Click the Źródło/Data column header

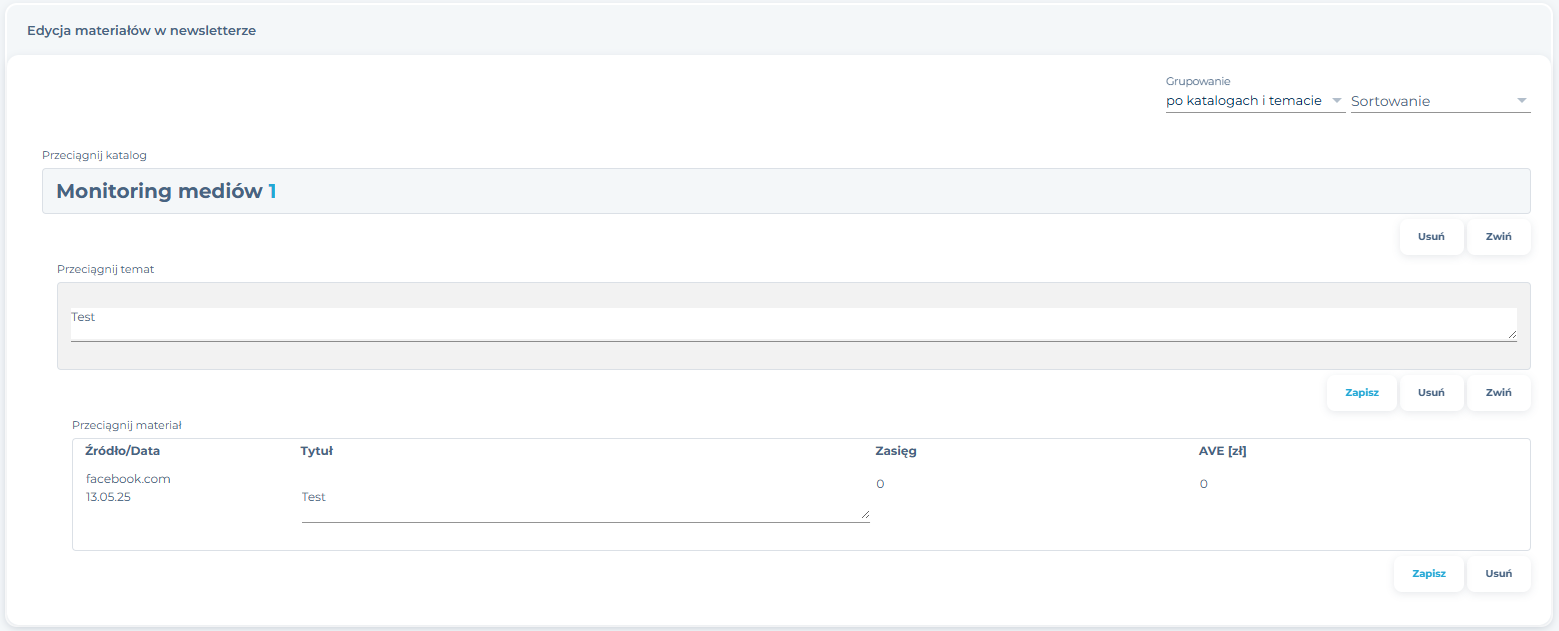[x=123, y=451]
